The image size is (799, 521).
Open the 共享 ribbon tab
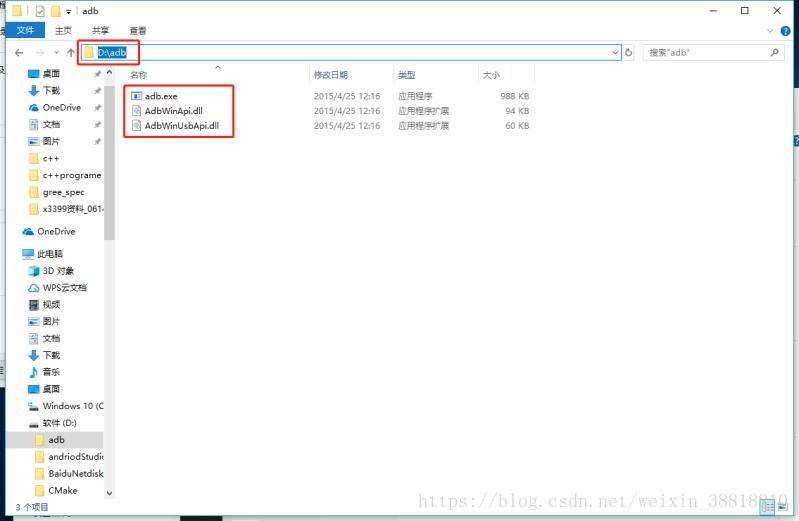pos(100,31)
